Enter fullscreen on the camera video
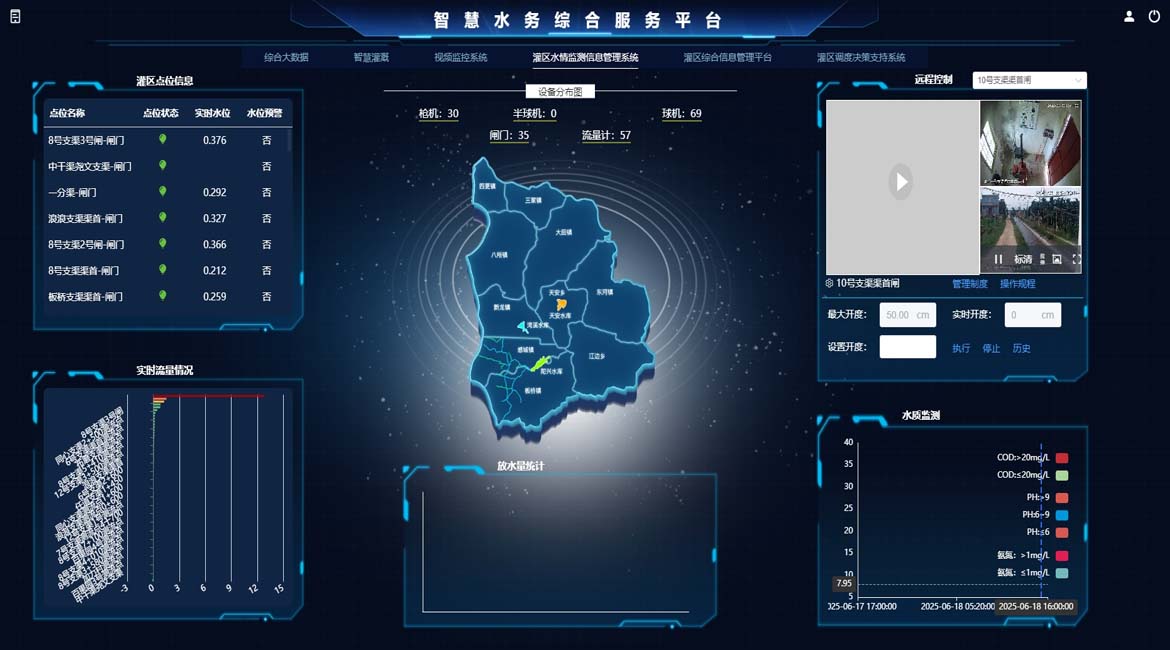The height and width of the screenshot is (650, 1170). pyautogui.click(x=1076, y=259)
